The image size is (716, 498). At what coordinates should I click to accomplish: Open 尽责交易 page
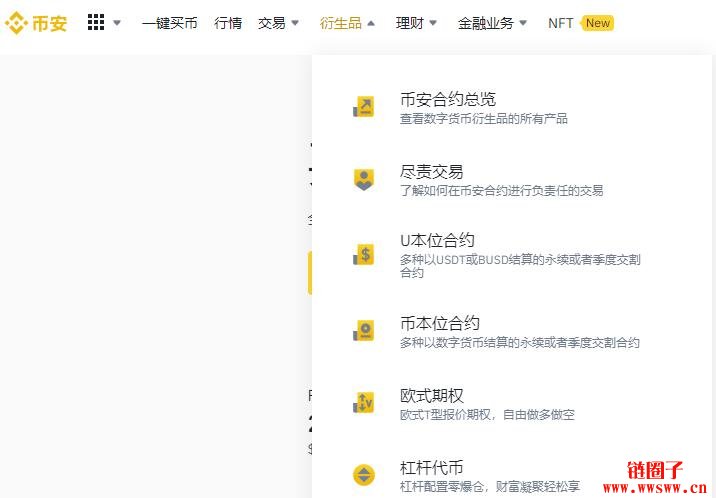(x=432, y=172)
